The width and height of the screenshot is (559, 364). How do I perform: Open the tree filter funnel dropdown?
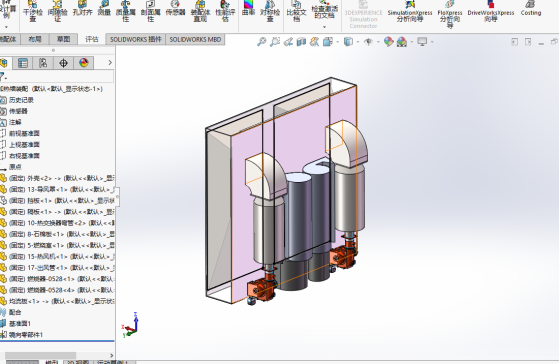3,76
